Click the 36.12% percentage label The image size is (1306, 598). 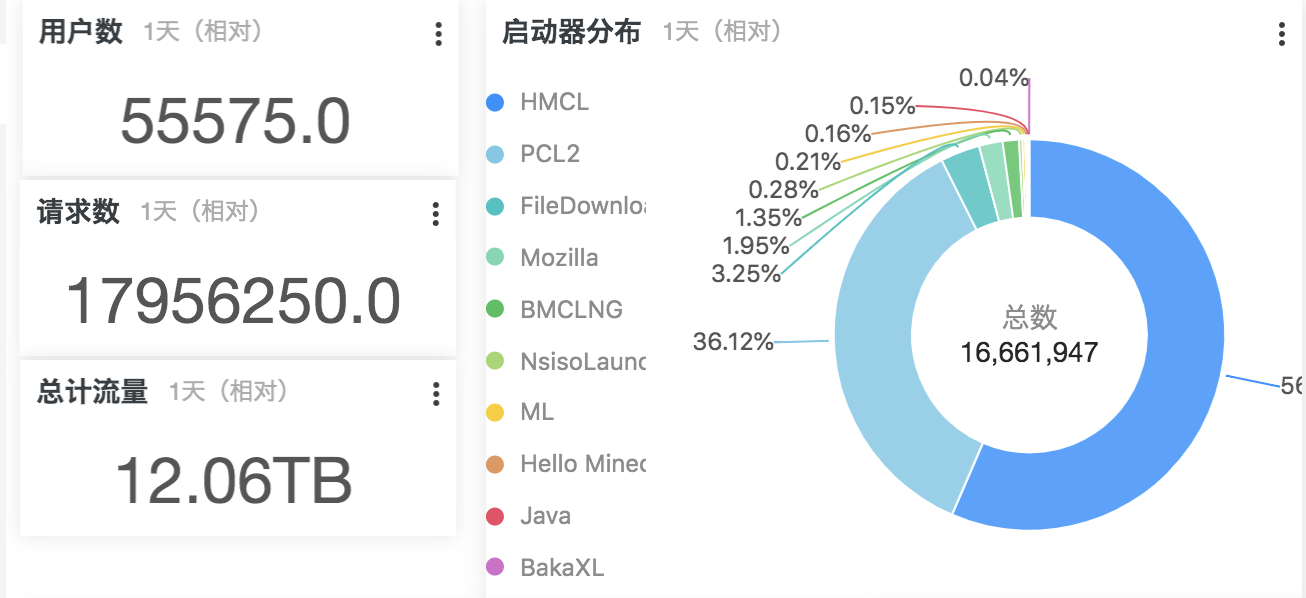tap(735, 341)
